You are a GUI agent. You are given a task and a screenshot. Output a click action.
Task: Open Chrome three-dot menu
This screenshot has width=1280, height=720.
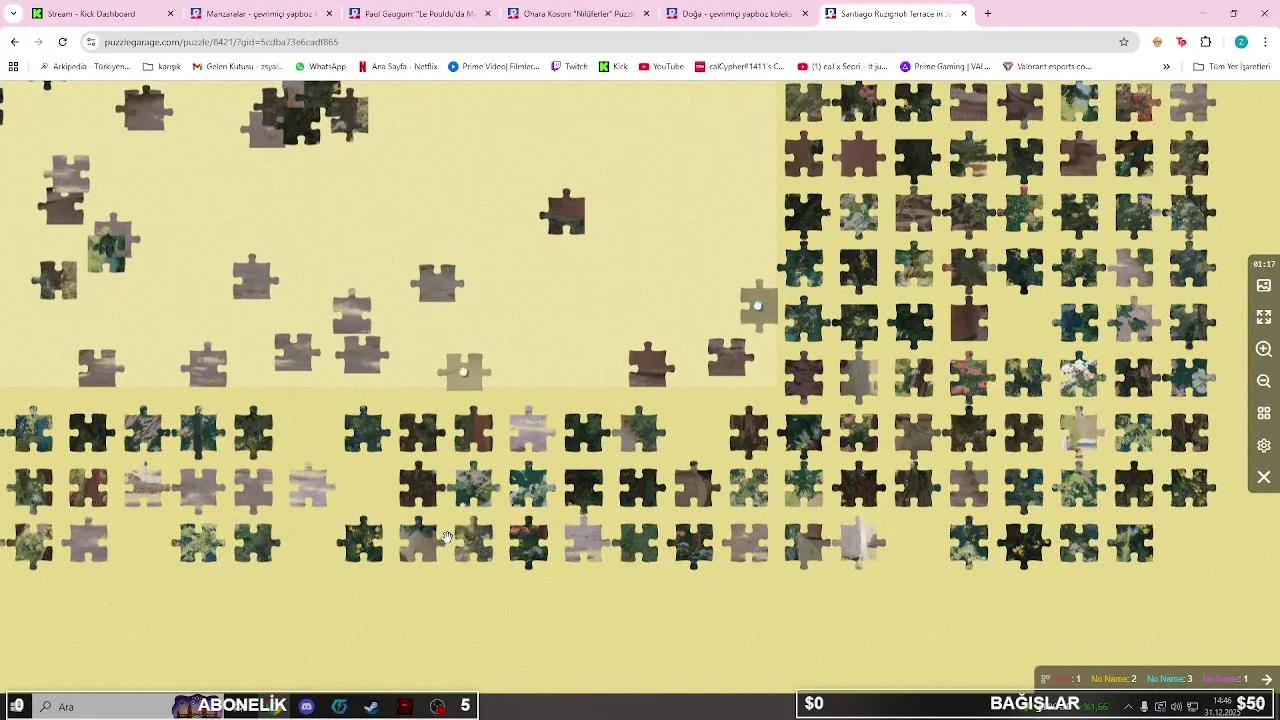[1266, 42]
